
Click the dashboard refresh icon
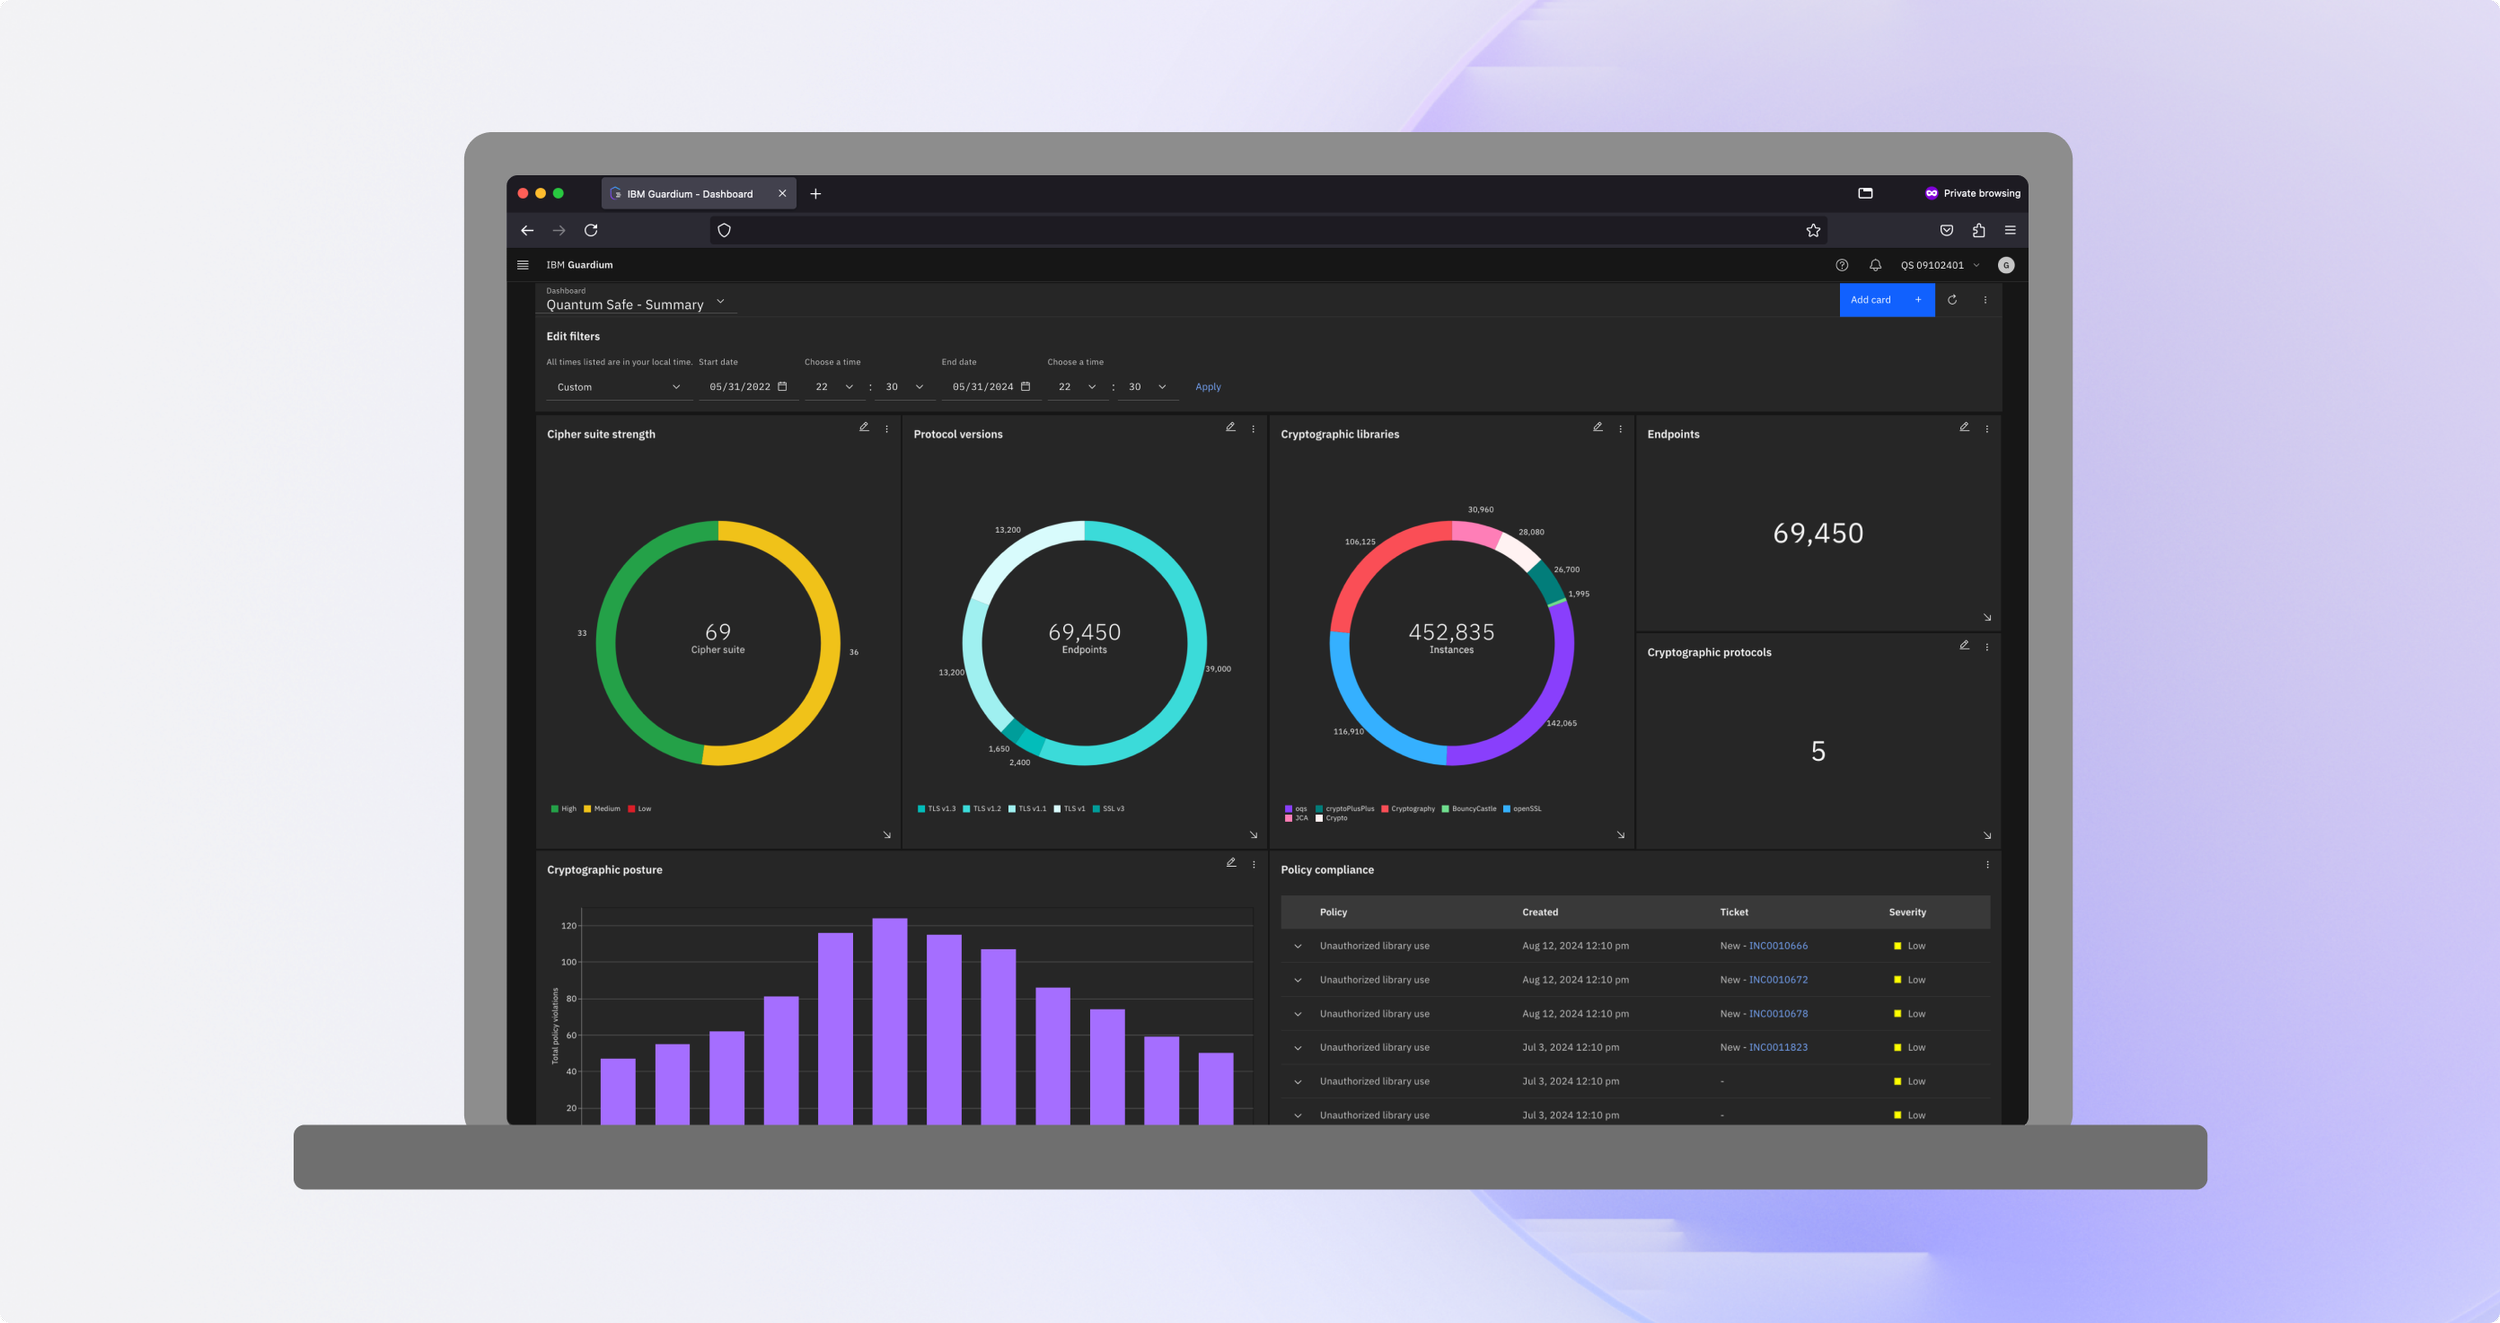(x=1951, y=300)
